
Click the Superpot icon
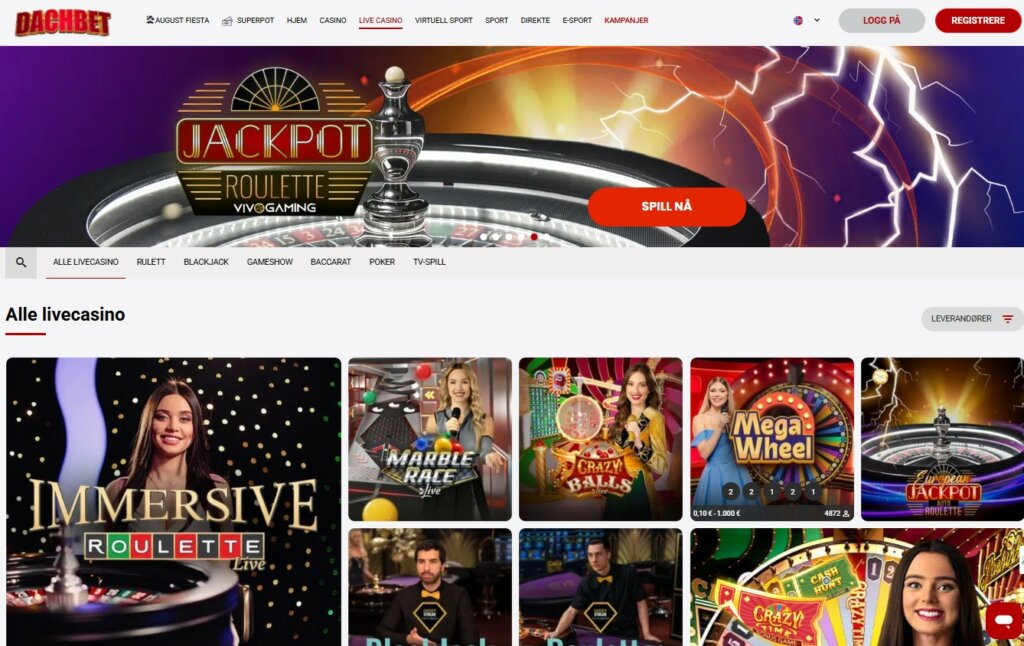click(227, 21)
